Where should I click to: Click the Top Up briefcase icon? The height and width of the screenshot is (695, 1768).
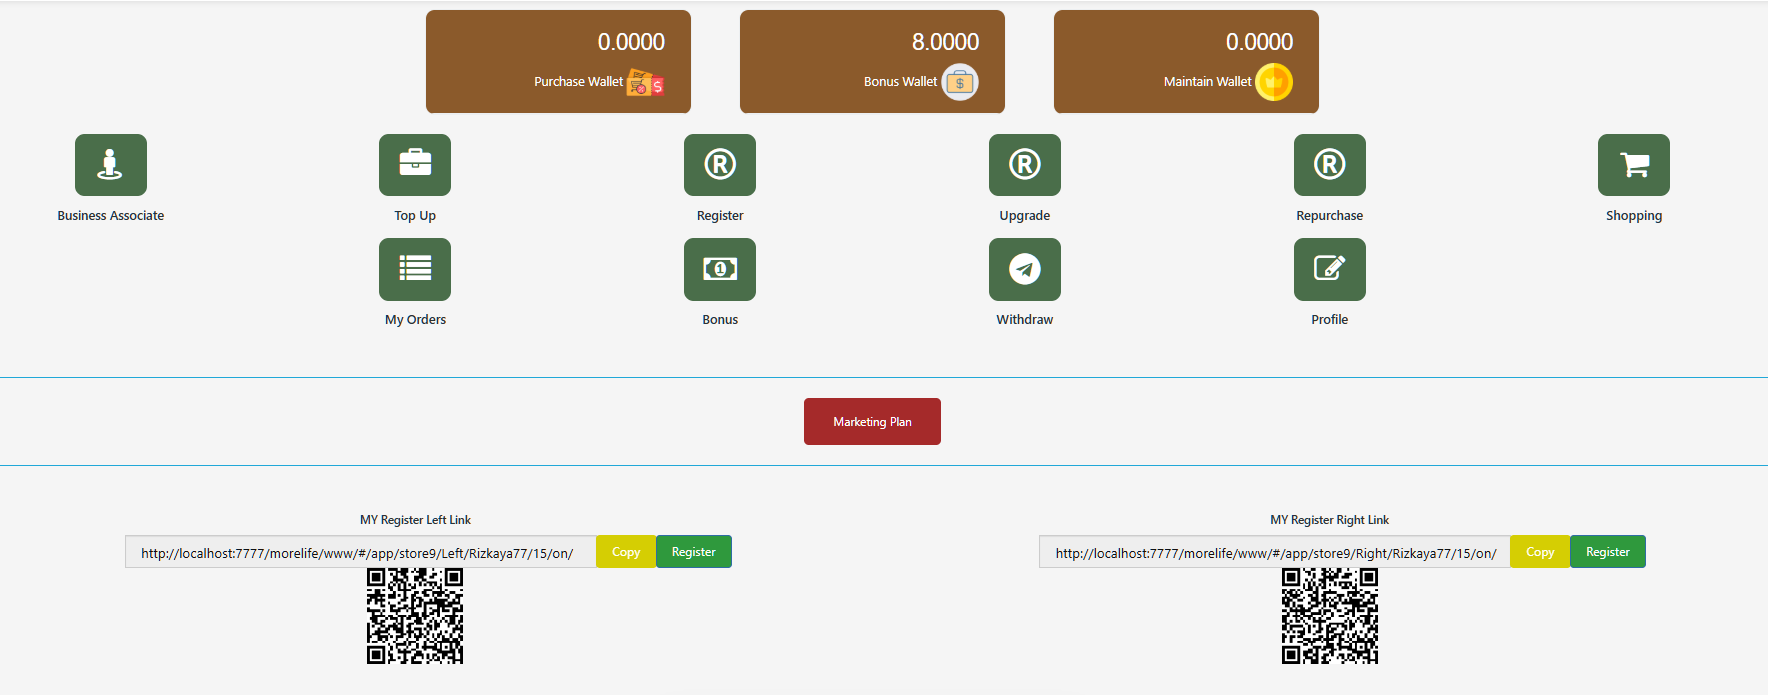[415, 165]
